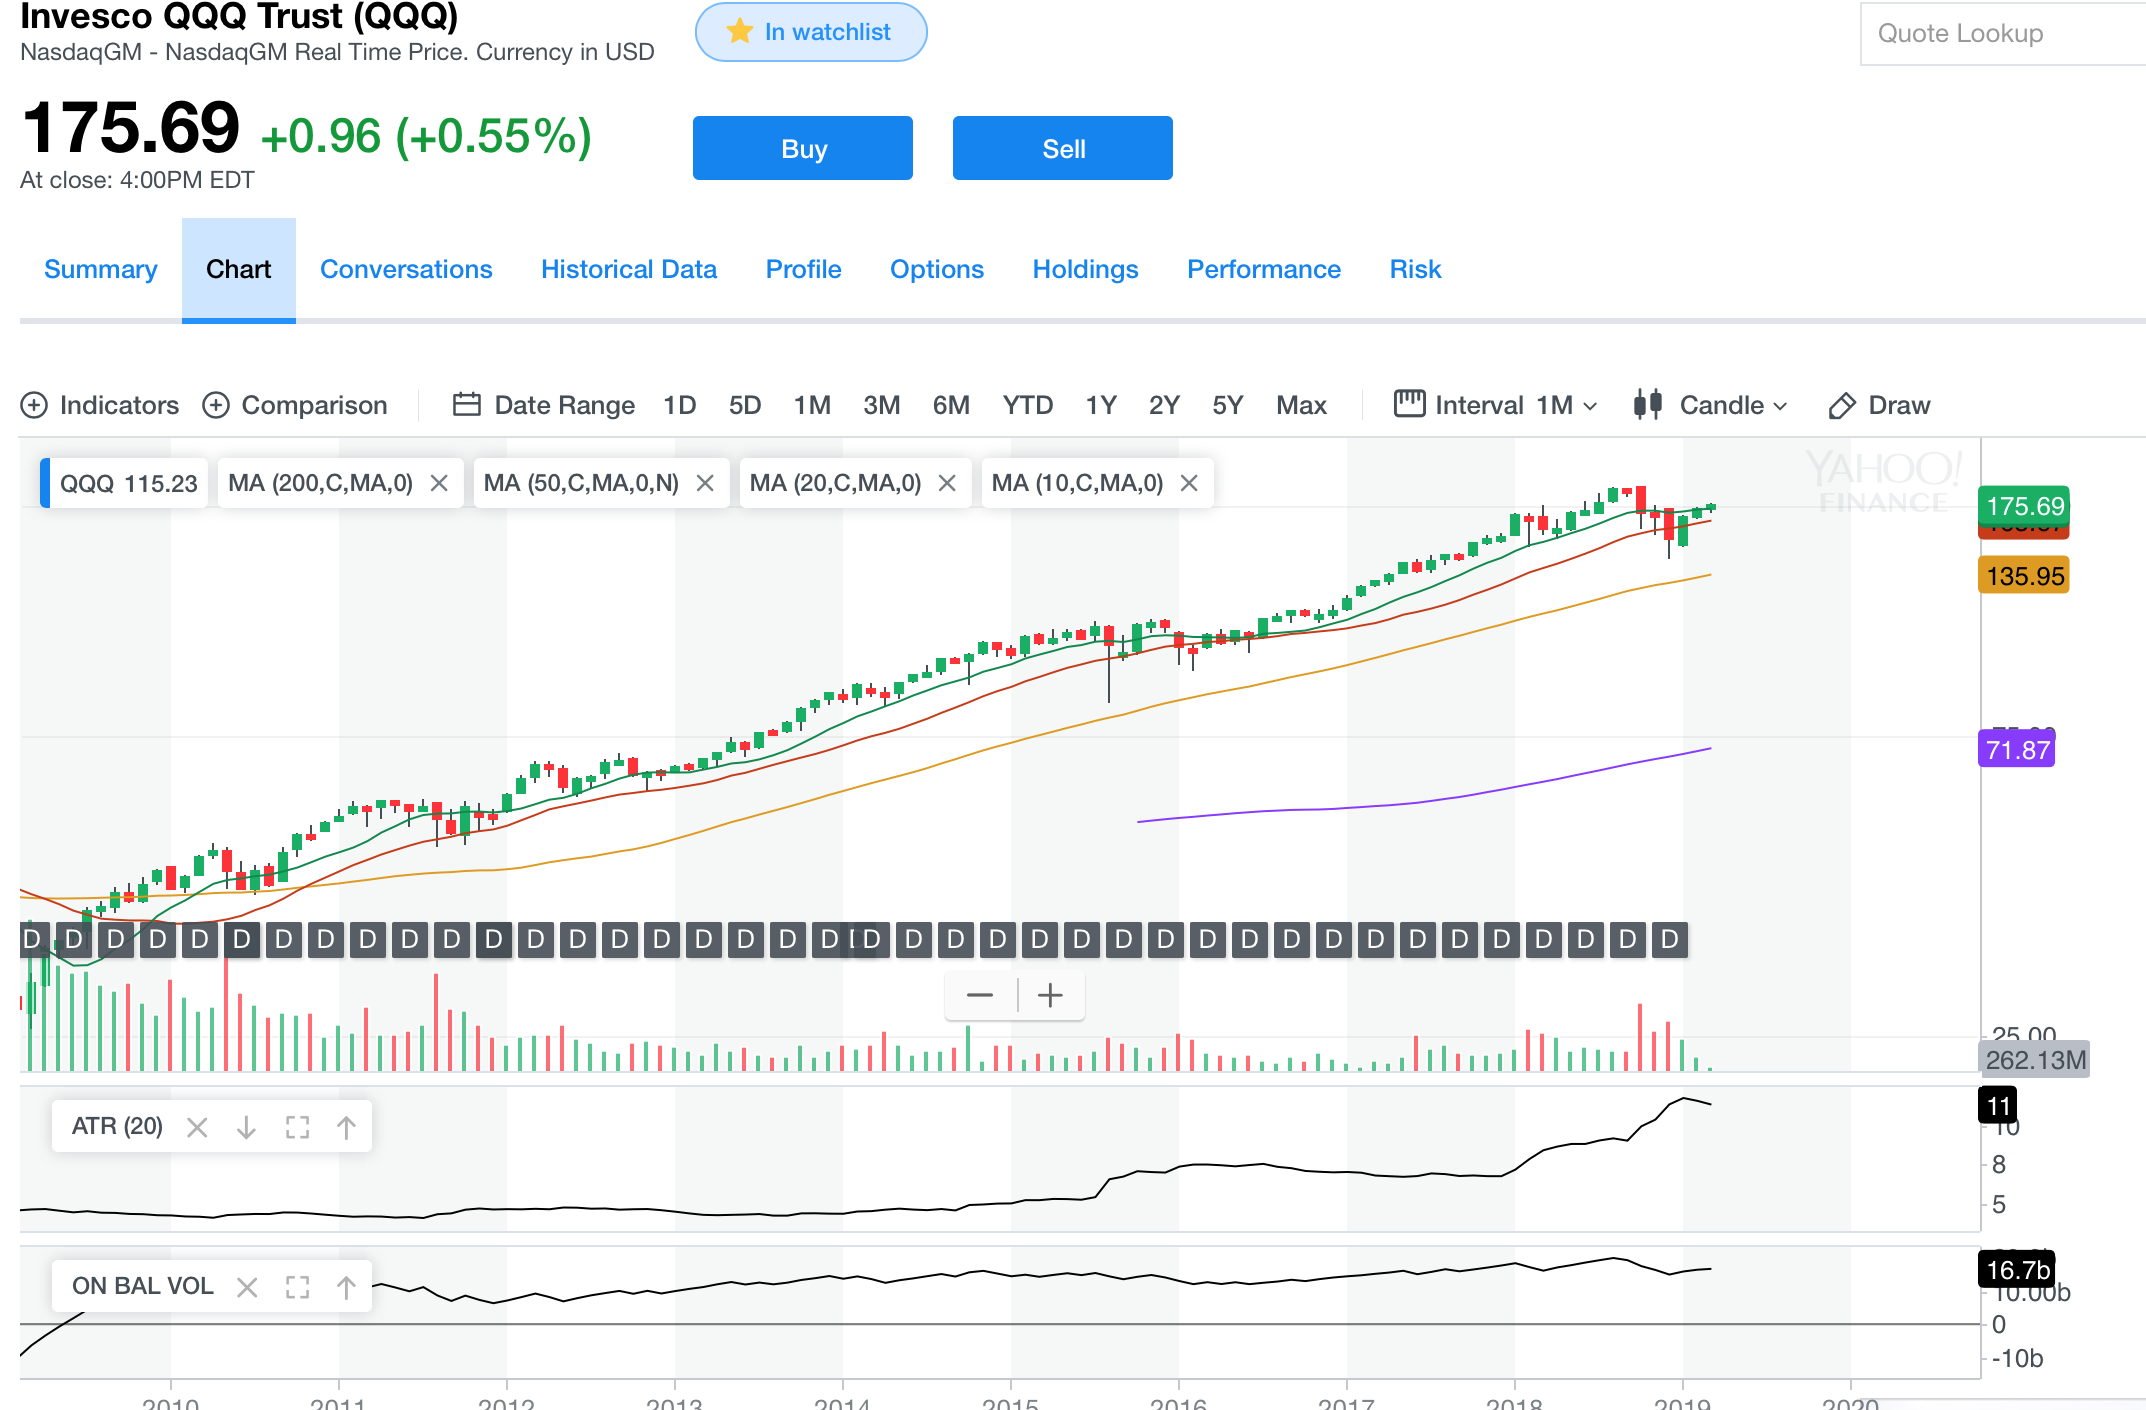Set range to 5D
This screenshot has width=2146, height=1410.
pos(745,405)
